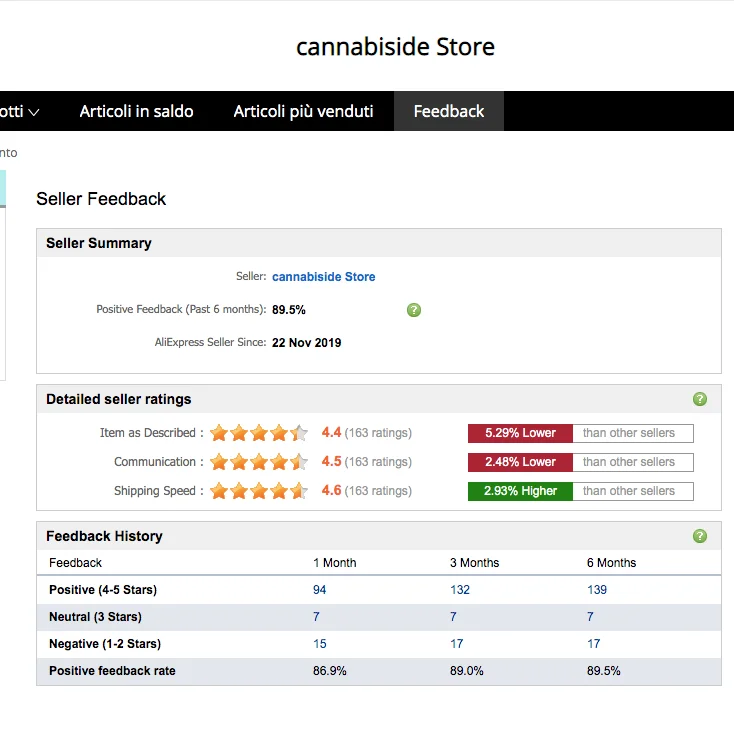The width and height of the screenshot is (734, 734).
Task: Click Shipping Speed star rating
Action: click(259, 491)
